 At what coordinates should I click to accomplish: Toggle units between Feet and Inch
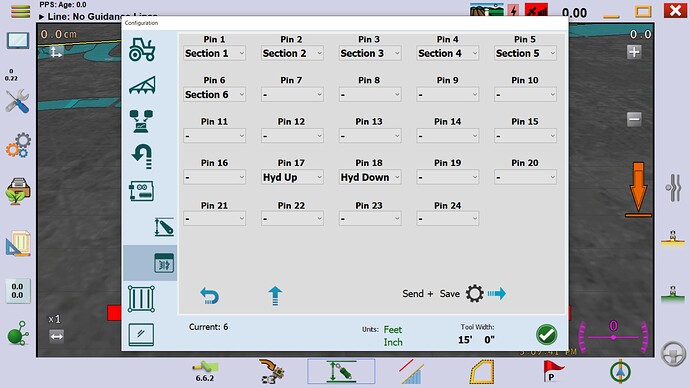[x=393, y=336]
